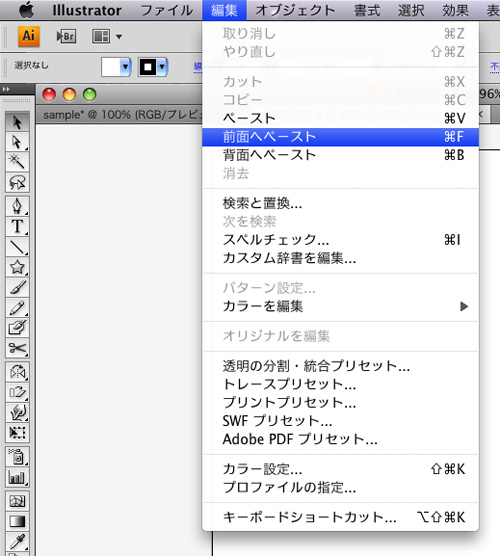Open Adobe Bridge via Br icon

[66, 36]
